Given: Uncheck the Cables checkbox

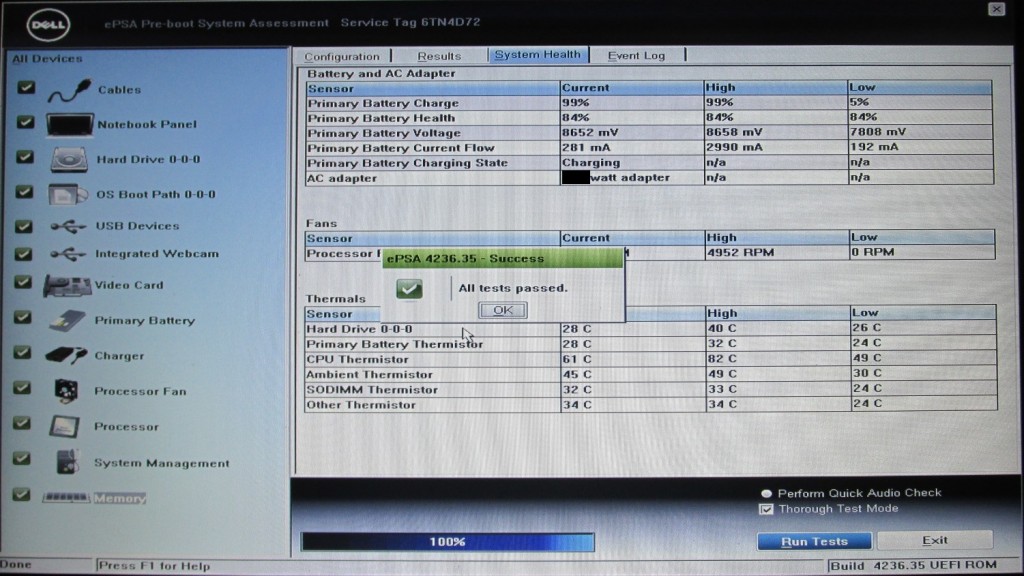Looking at the screenshot, I should pos(26,87).
